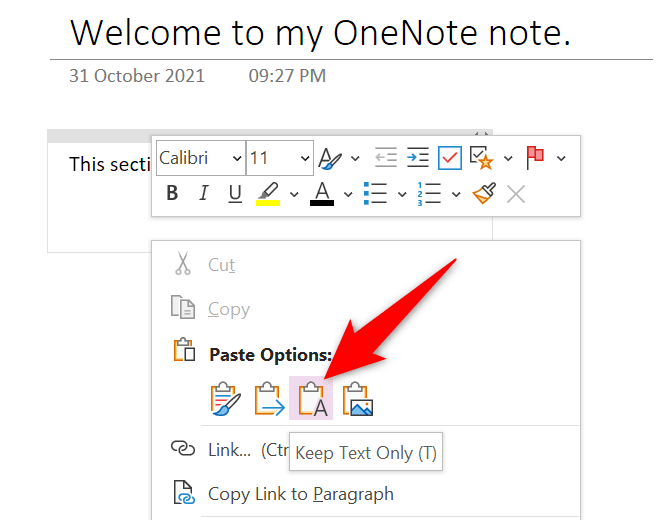Click the Paste Options clipboard icon
This screenshot has height=520, width=663.
pyautogui.click(x=184, y=350)
